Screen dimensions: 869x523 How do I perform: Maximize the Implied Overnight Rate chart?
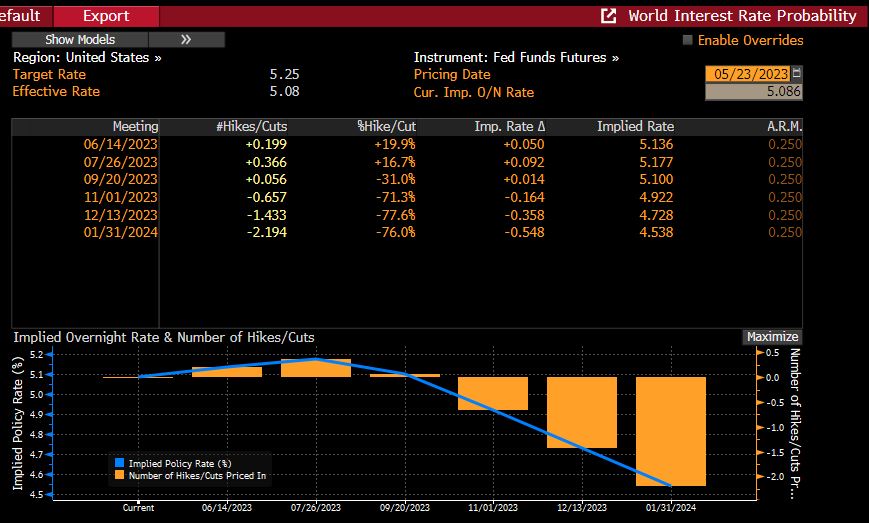coord(772,337)
